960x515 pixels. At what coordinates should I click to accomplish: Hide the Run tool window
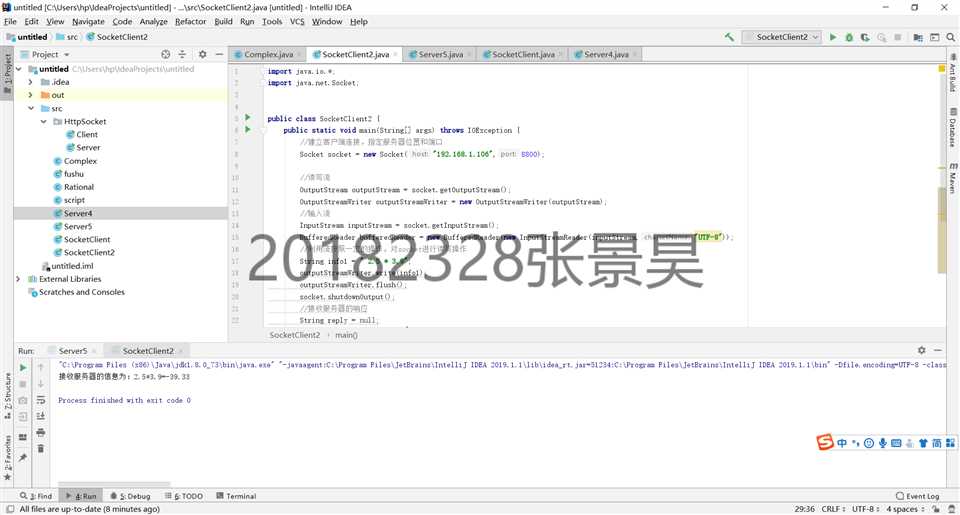click(x=938, y=350)
